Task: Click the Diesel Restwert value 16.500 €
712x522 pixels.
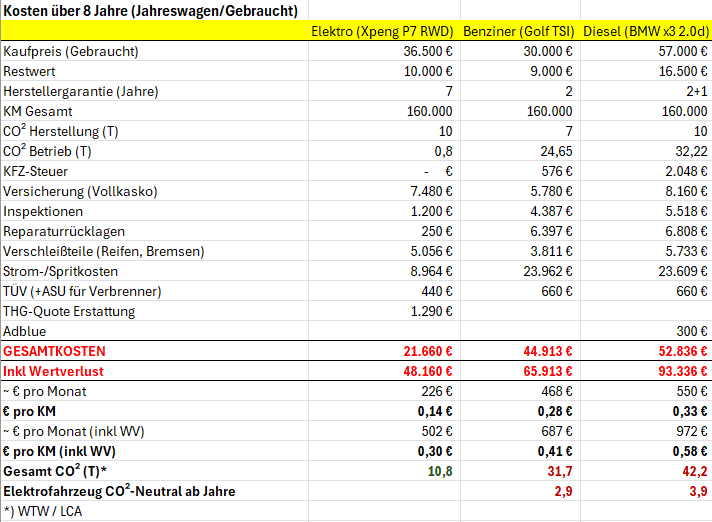Action: click(x=682, y=71)
